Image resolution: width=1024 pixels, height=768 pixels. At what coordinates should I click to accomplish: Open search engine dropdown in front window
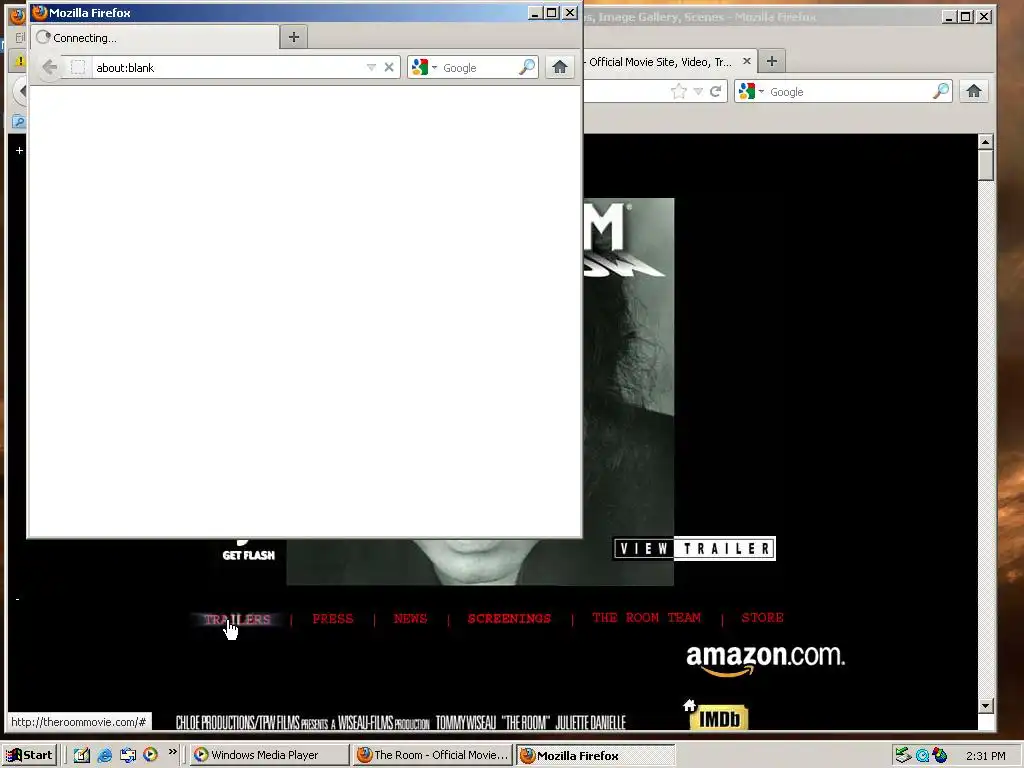coord(434,67)
